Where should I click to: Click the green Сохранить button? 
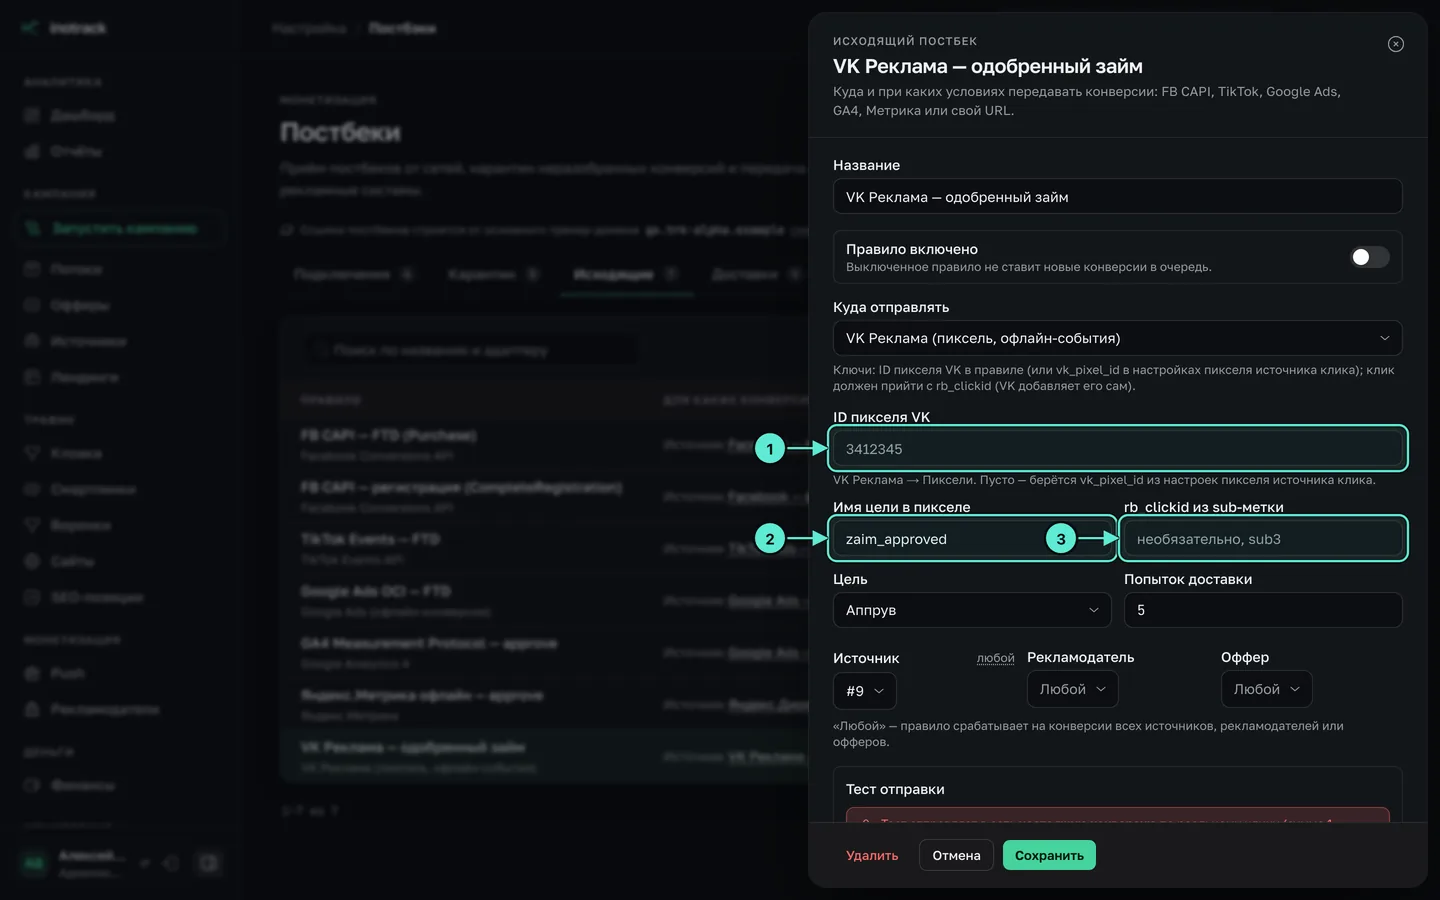[1049, 855]
